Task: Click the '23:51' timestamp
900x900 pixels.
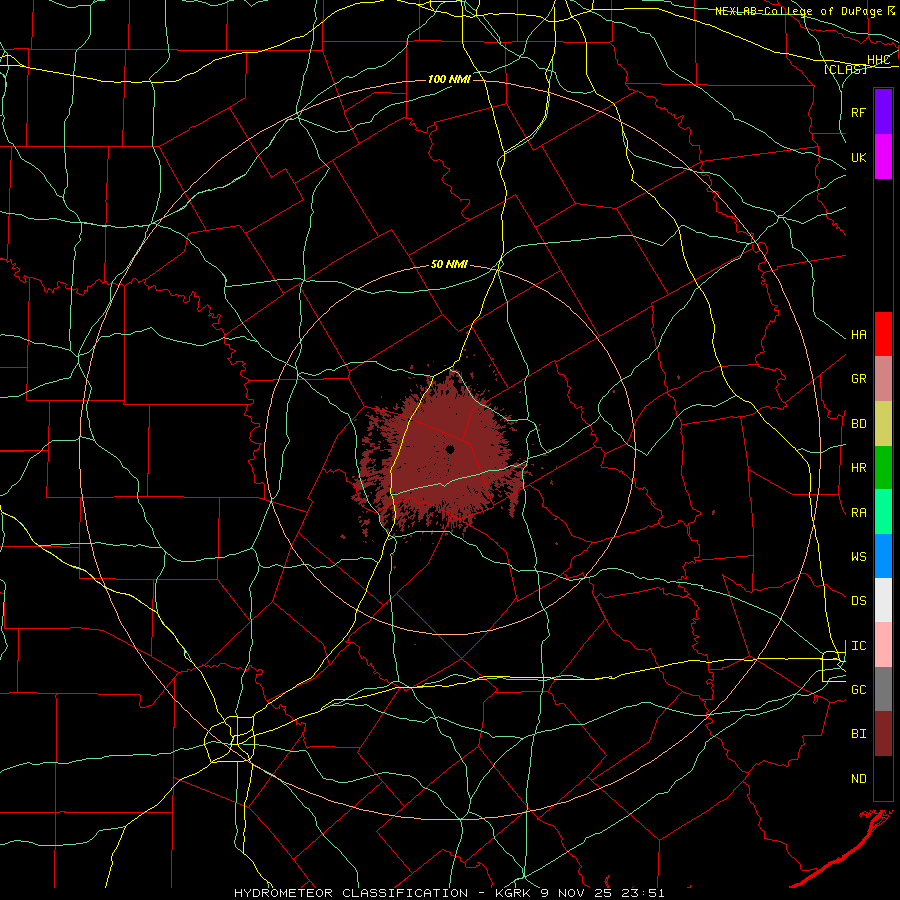Action: point(642,893)
